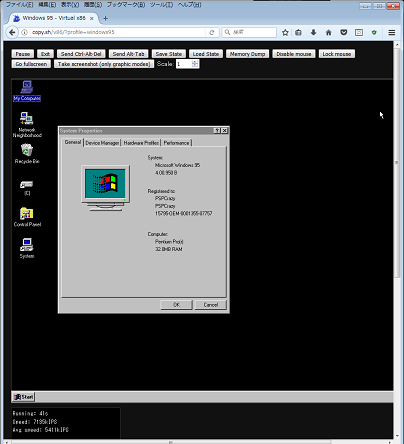Open the hamburger menu in Firefox

point(392,32)
